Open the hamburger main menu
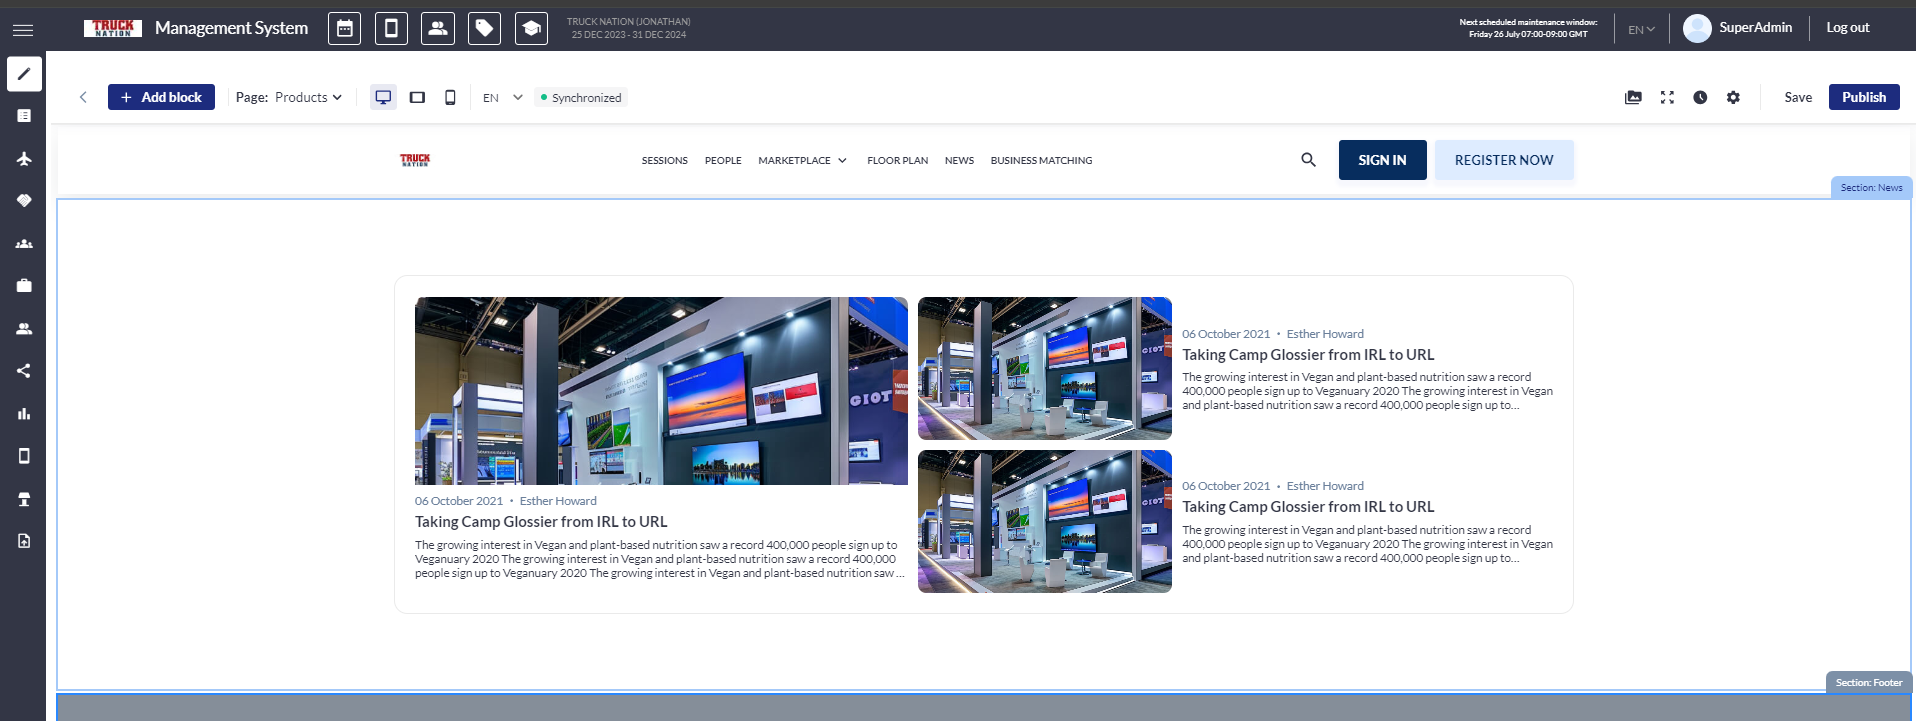 coord(23,30)
